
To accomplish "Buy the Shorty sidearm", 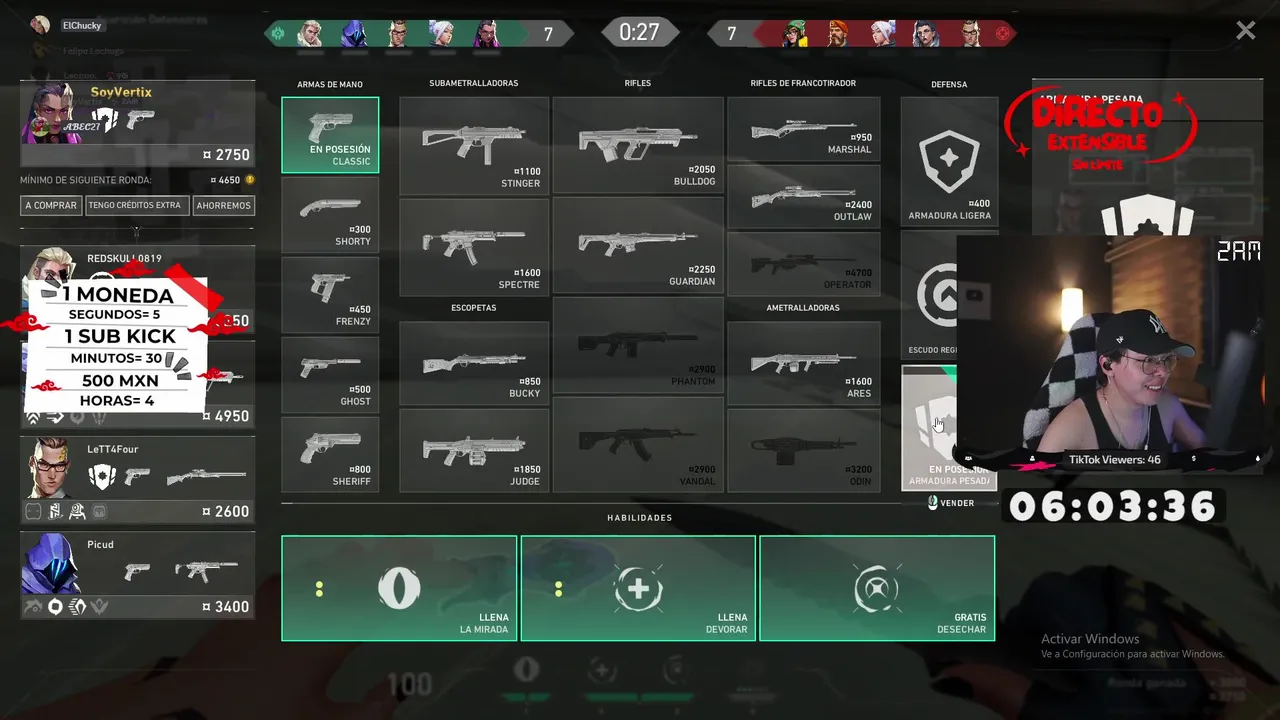I will (x=330, y=215).
